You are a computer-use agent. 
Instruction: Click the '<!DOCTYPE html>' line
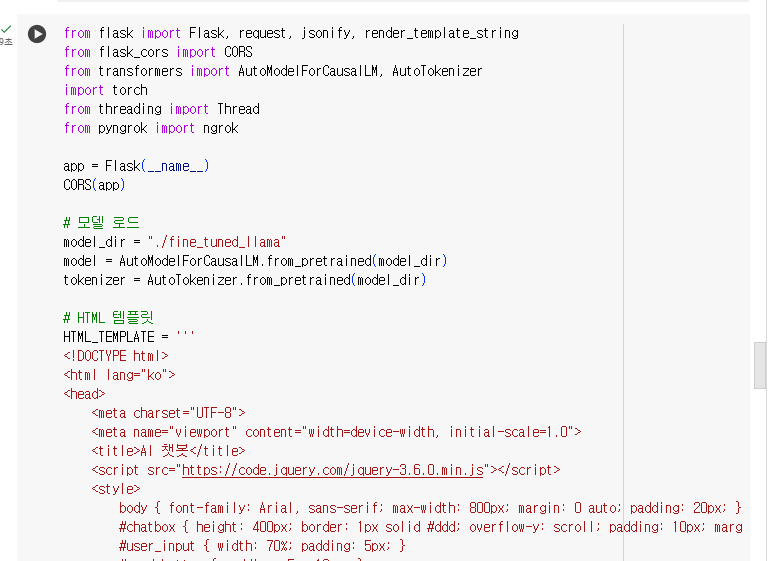coord(116,356)
